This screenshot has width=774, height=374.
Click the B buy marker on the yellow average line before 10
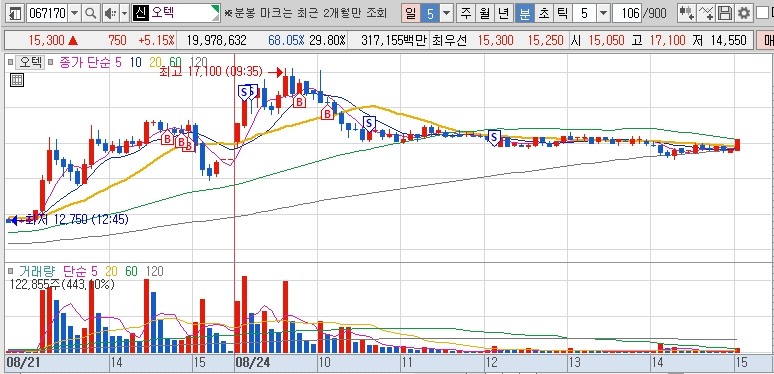tap(327, 113)
